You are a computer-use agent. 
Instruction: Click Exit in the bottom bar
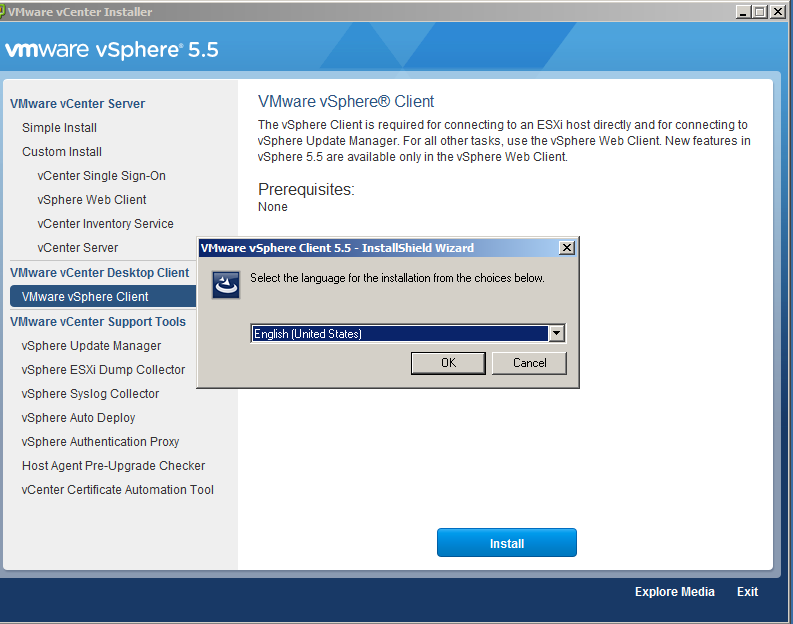(x=747, y=592)
